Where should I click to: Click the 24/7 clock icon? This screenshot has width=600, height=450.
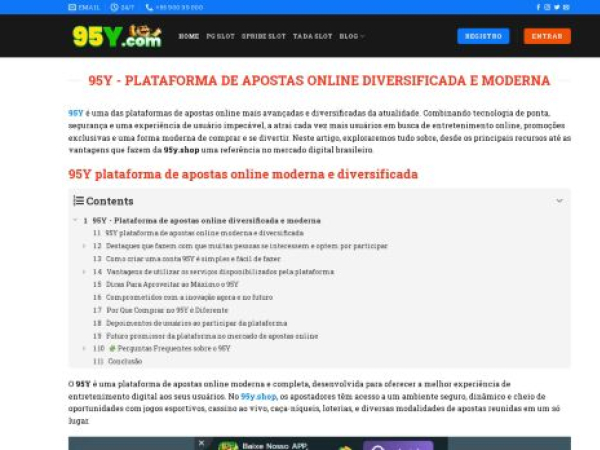pos(114,7)
